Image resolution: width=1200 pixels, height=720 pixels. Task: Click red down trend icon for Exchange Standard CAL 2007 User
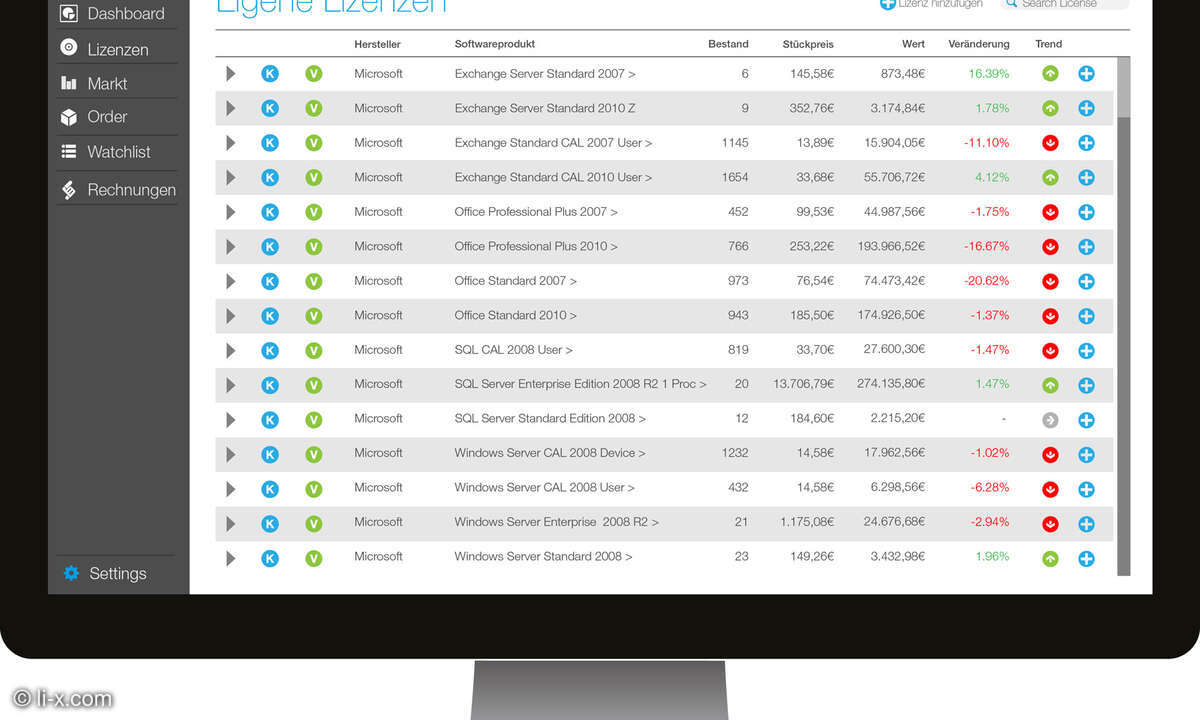point(1050,143)
